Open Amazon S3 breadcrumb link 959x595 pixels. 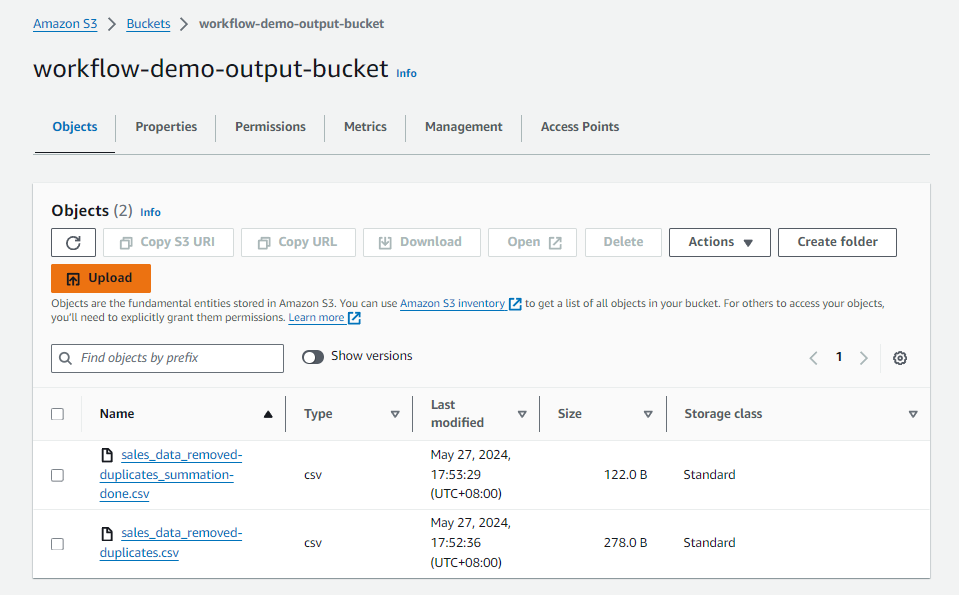[x=65, y=24]
